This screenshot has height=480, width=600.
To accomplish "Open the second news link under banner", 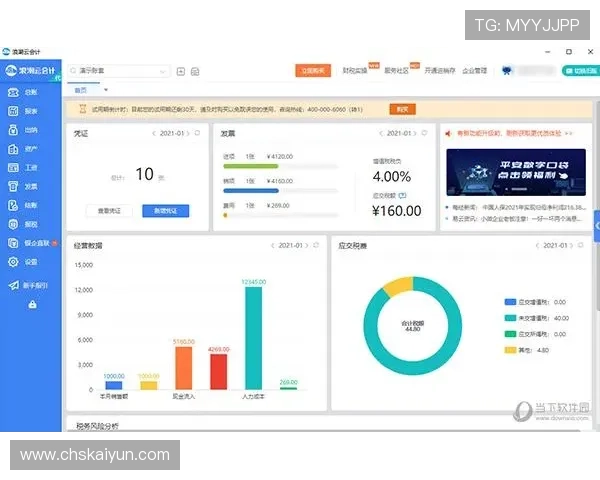I will [x=517, y=219].
